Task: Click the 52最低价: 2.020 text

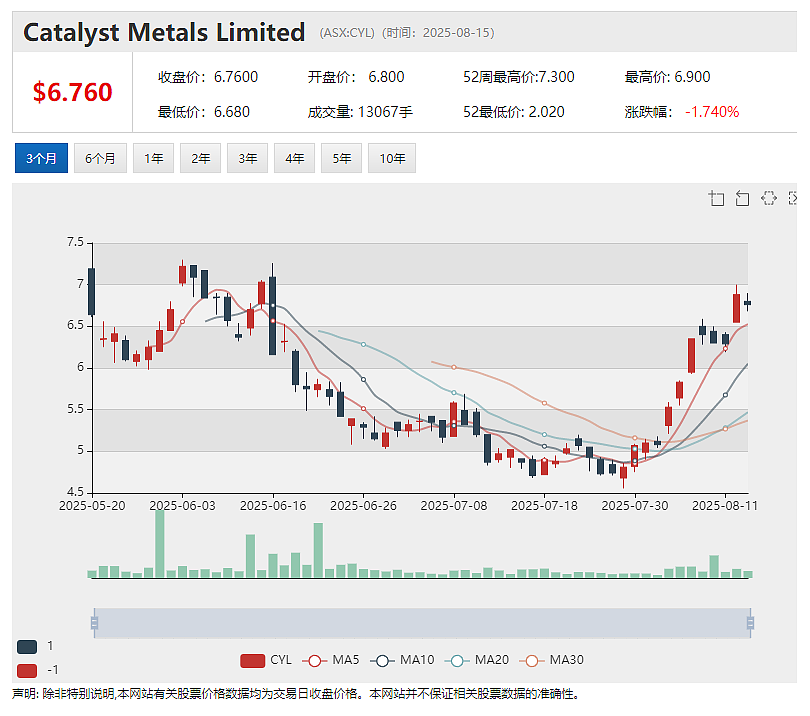Action: click(513, 112)
